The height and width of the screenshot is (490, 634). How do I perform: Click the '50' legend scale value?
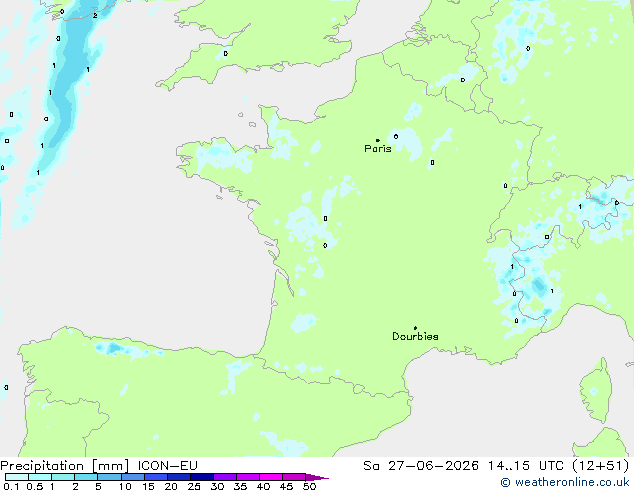click(309, 486)
